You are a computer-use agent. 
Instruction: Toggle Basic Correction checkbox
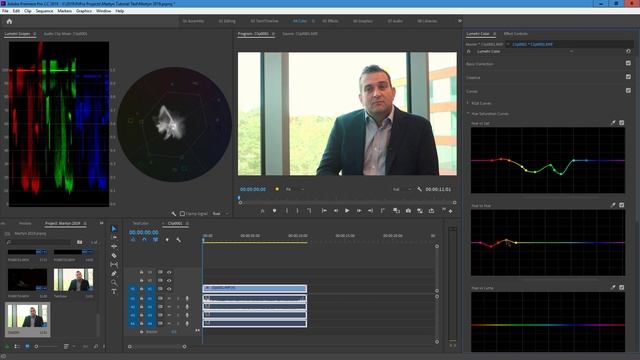pyautogui.click(x=628, y=63)
